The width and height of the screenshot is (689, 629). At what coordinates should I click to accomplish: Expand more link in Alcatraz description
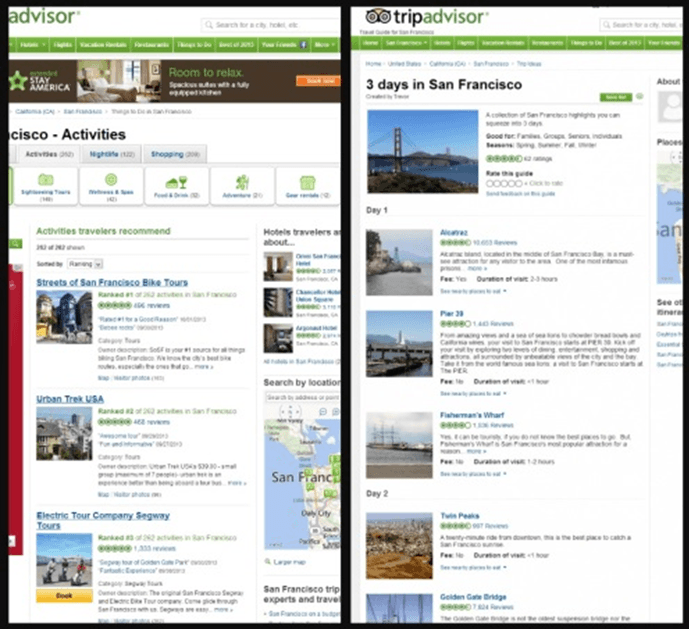(x=477, y=268)
